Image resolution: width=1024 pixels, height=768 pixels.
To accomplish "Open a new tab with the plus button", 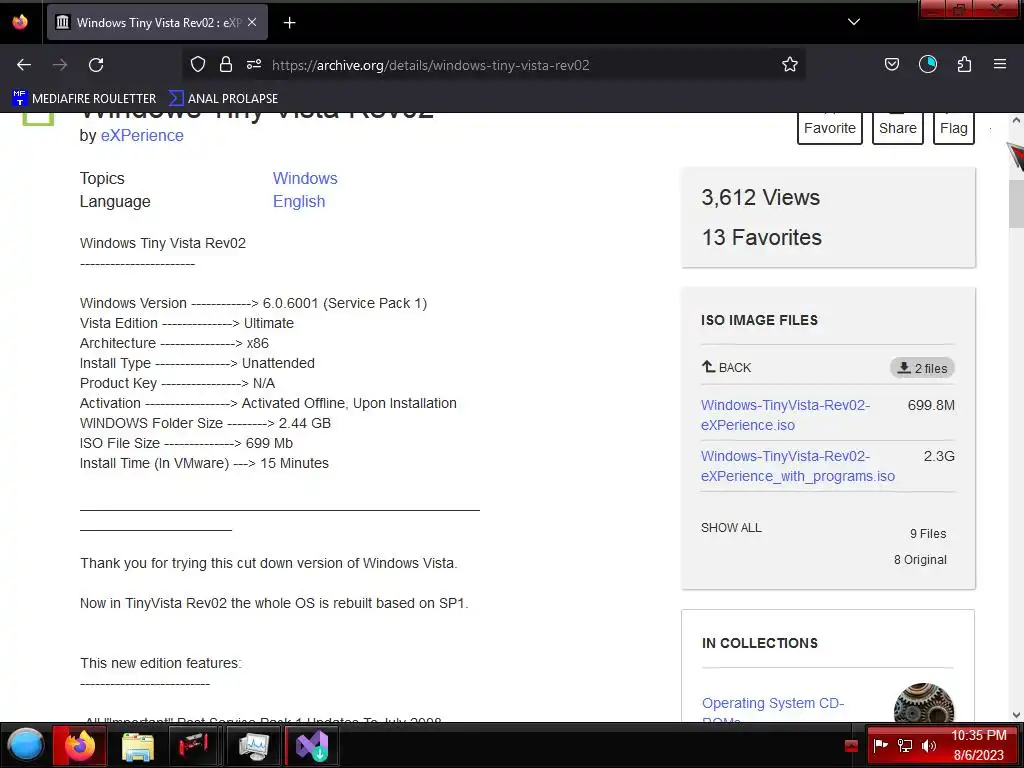I will click(289, 23).
